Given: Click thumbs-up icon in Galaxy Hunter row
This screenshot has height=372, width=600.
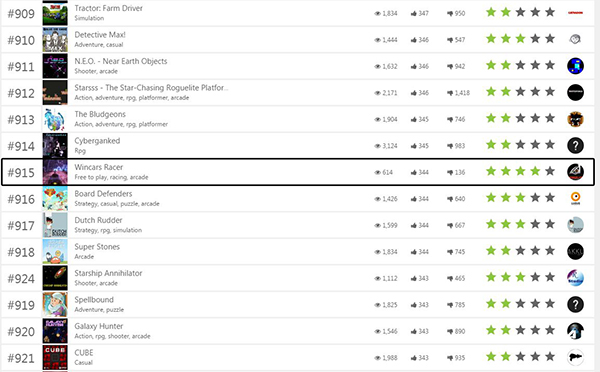Looking at the screenshot, I should coord(414,331).
